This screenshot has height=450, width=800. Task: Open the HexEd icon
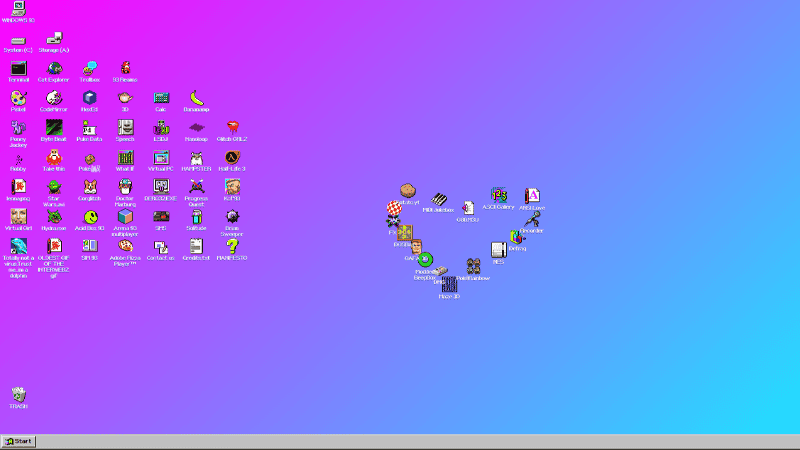90,98
